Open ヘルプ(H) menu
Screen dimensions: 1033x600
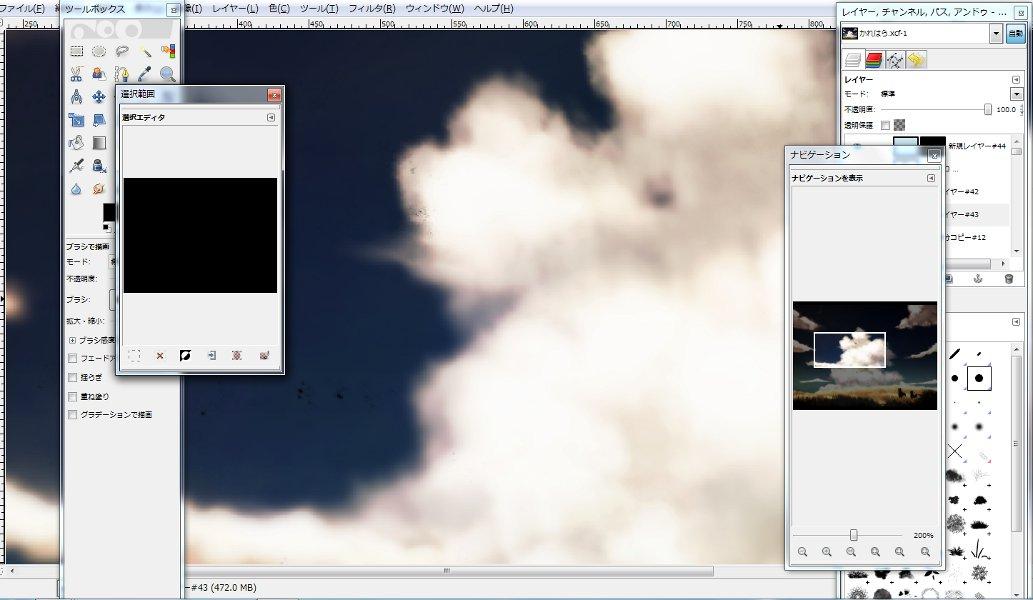(x=493, y=9)
